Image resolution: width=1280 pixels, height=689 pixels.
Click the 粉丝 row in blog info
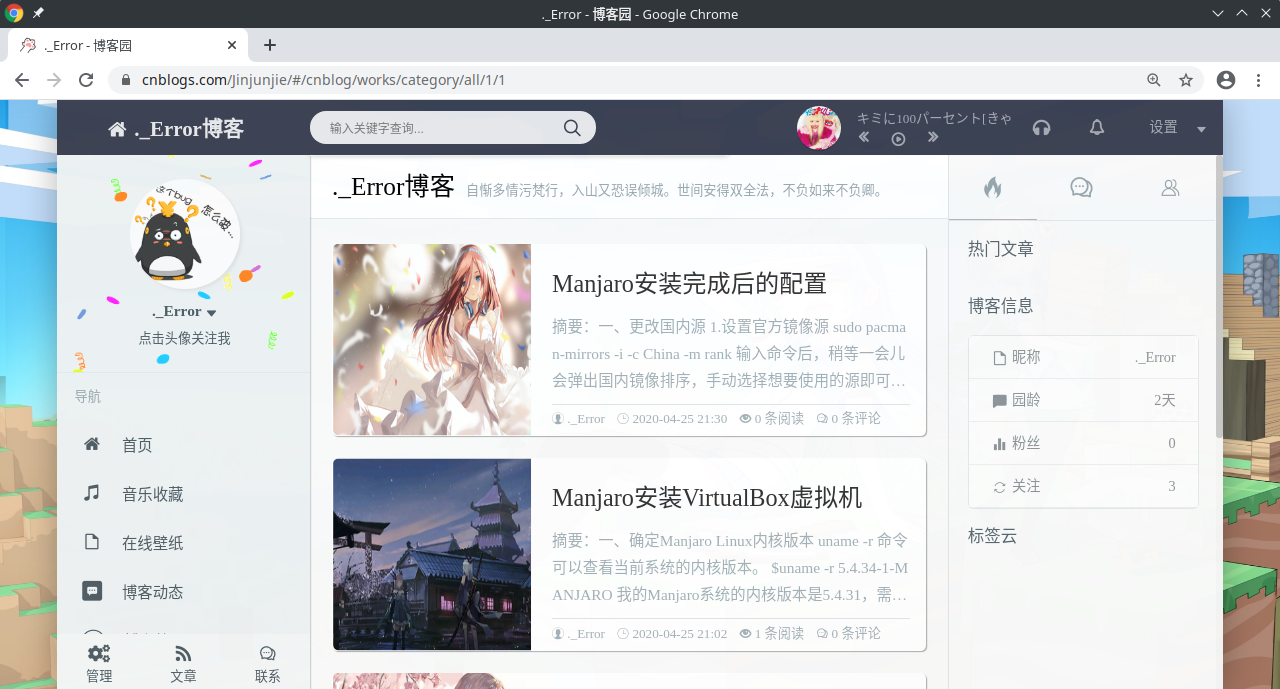tap(1083, 443)
